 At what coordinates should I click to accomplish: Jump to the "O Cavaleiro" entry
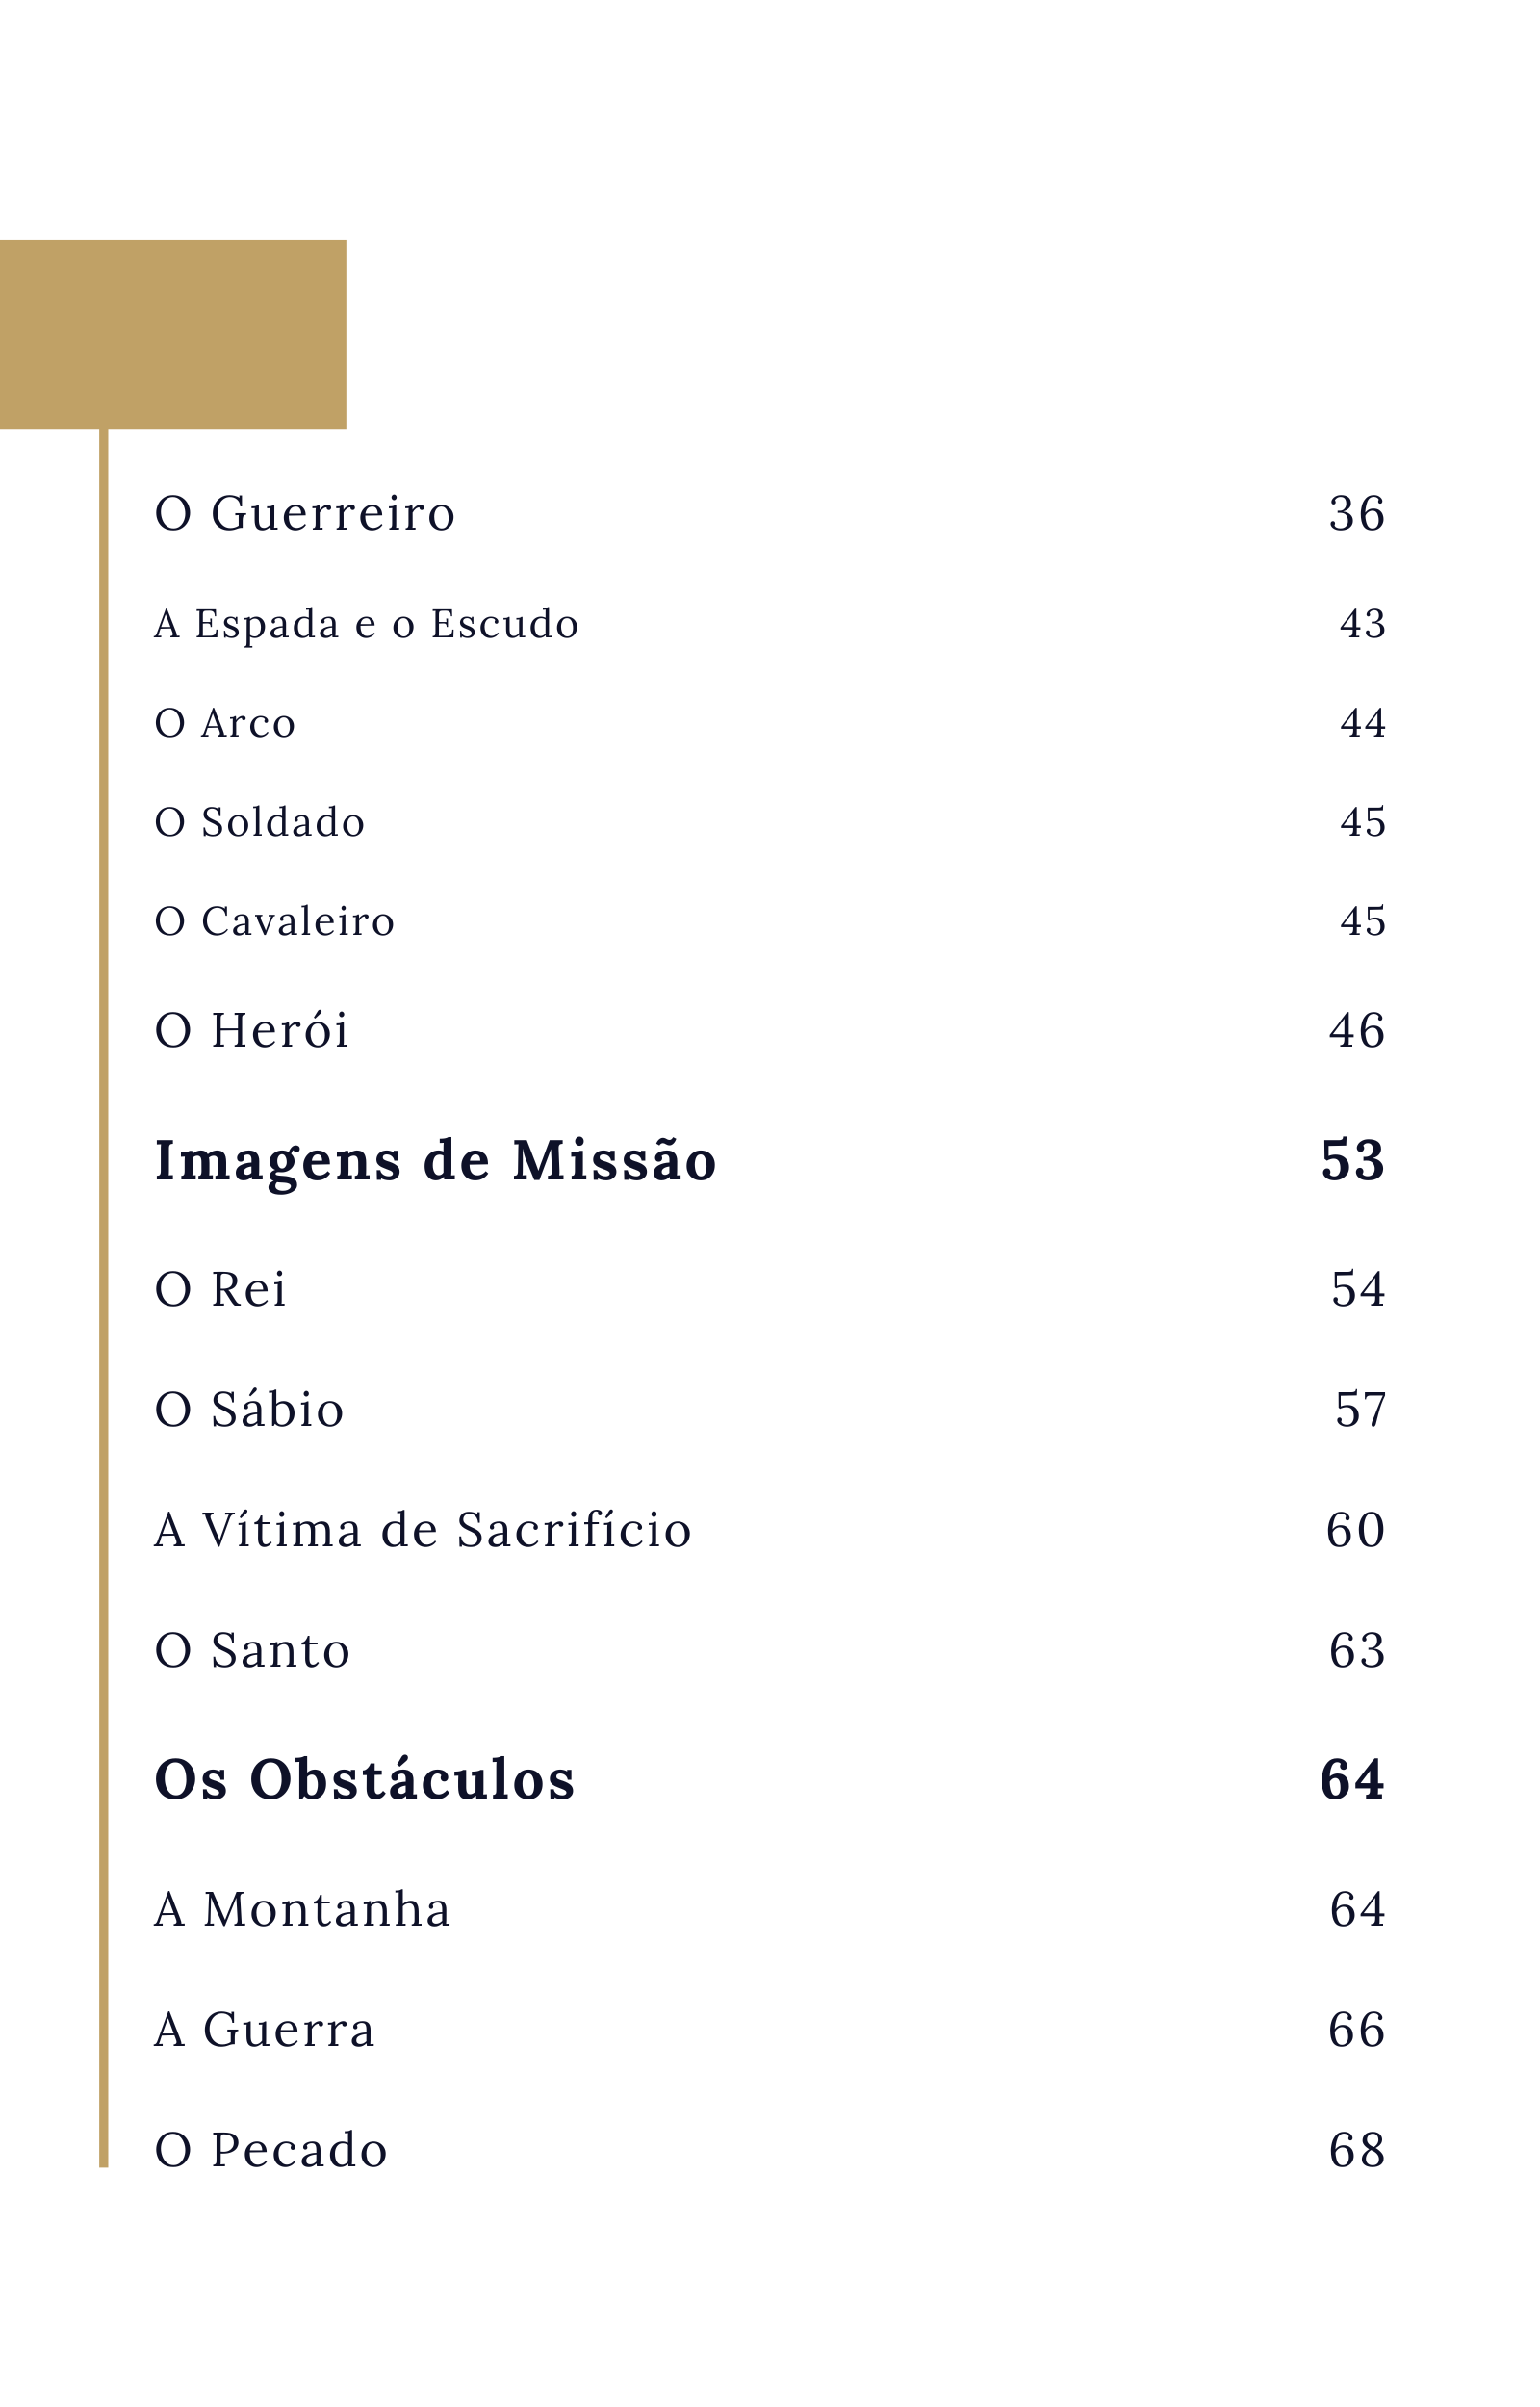(x=274, y=921)
